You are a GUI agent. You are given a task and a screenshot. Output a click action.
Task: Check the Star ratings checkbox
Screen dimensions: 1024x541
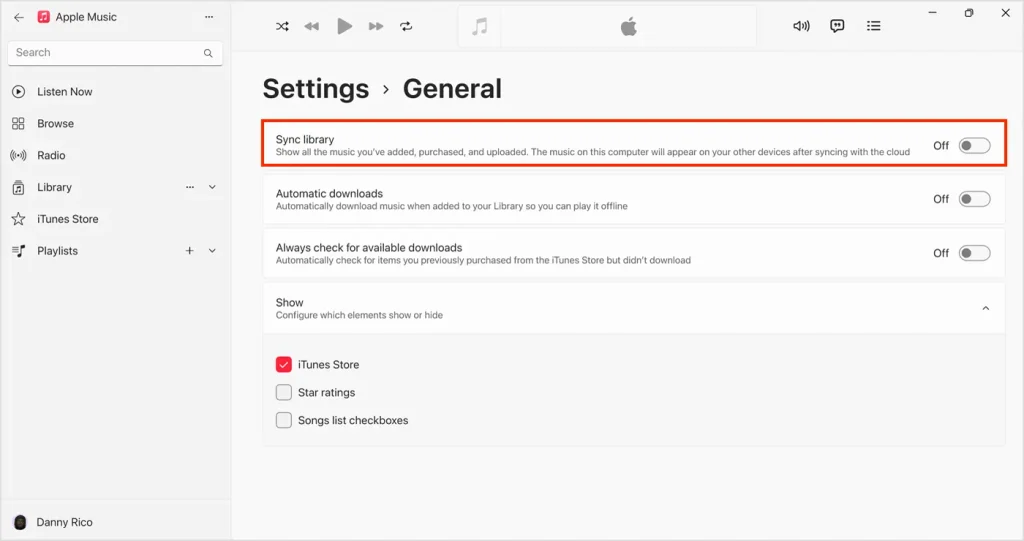[x=283, y=393]
